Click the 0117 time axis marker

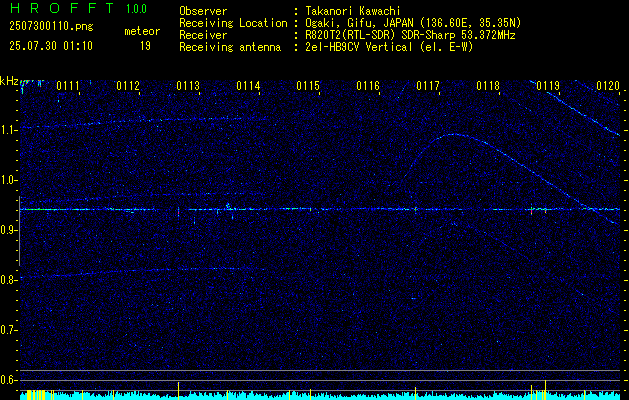pyautogui.click(x=428, y=86)
